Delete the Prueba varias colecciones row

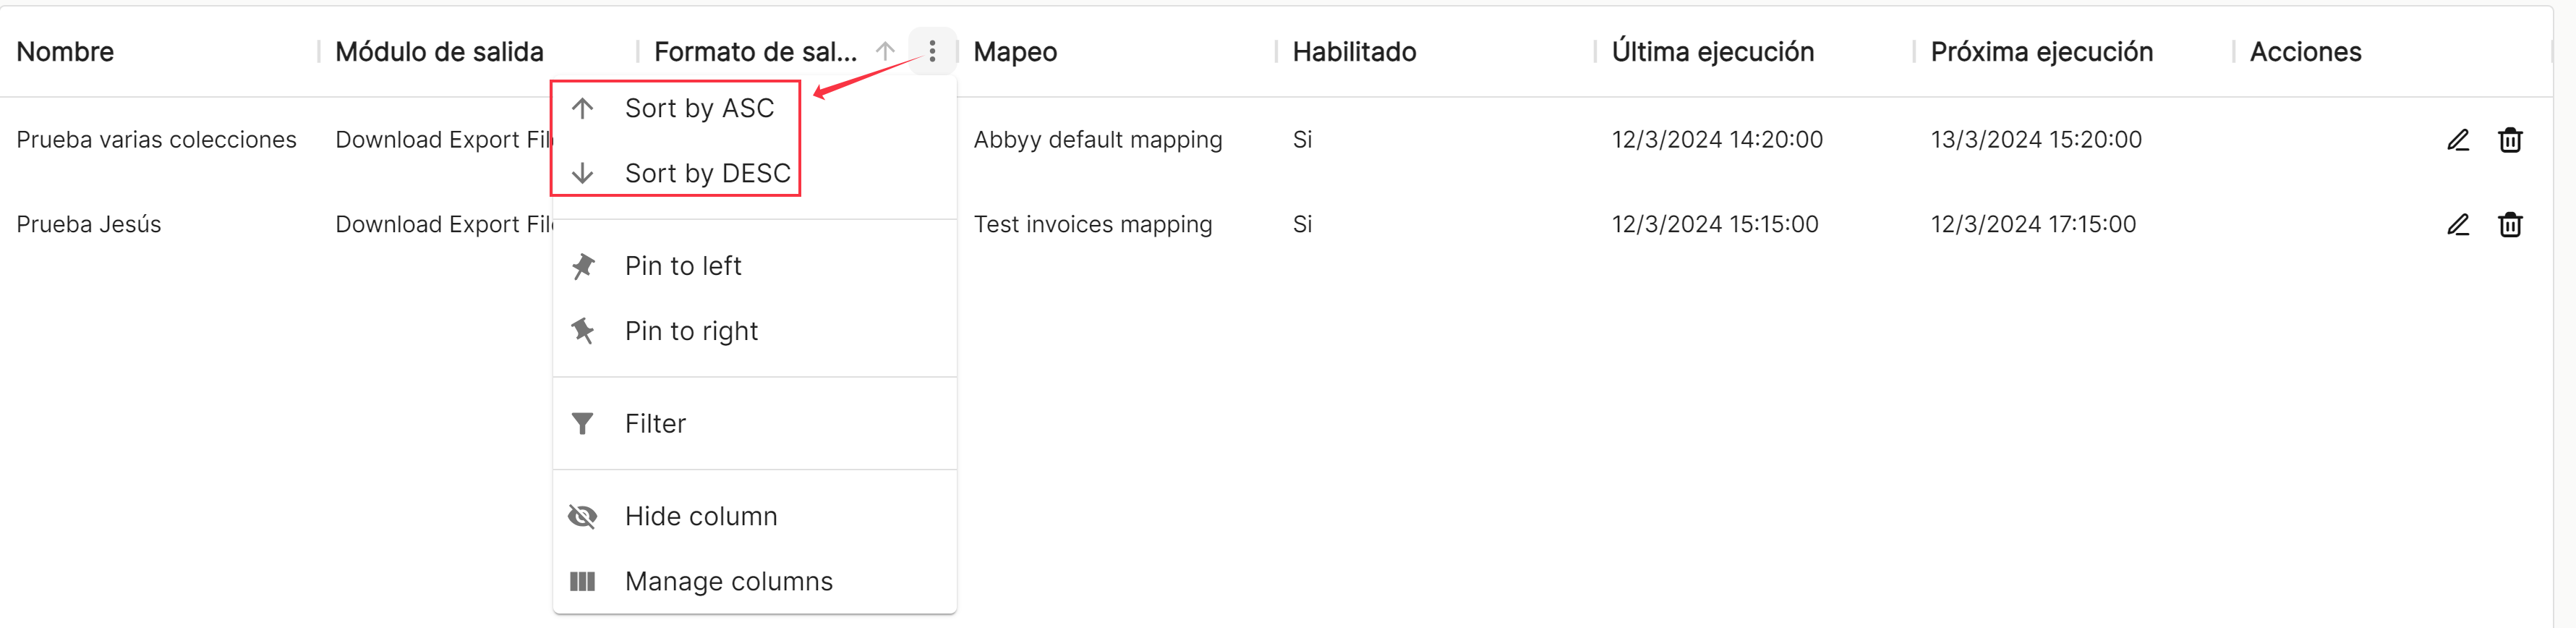click(2510, 140)
